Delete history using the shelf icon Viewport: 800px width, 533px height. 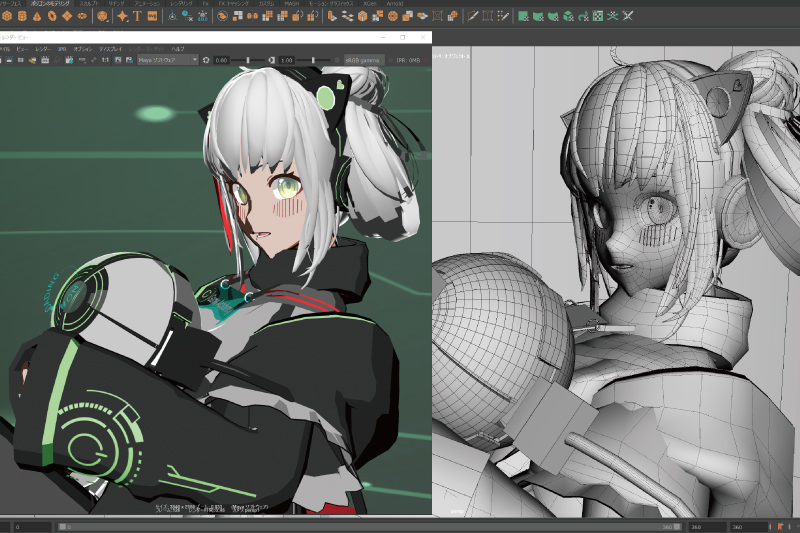tap(187, 16)
